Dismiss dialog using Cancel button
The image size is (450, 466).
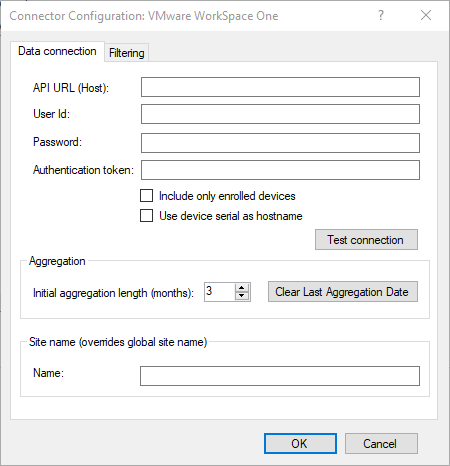[x=381, y=443]
